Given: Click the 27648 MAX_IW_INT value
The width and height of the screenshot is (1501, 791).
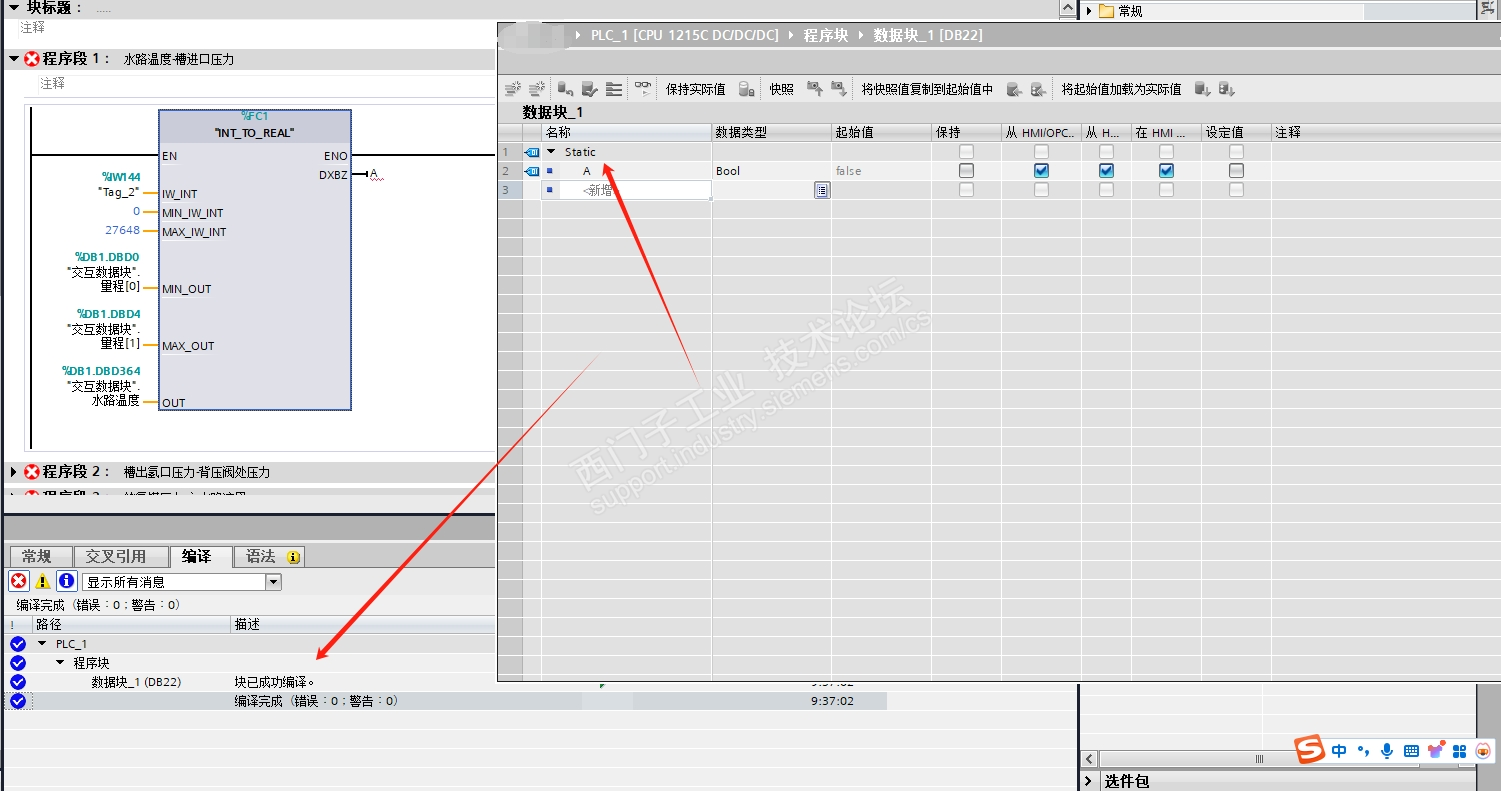Looking at the screenshot, I should click(x=122, y=231).
